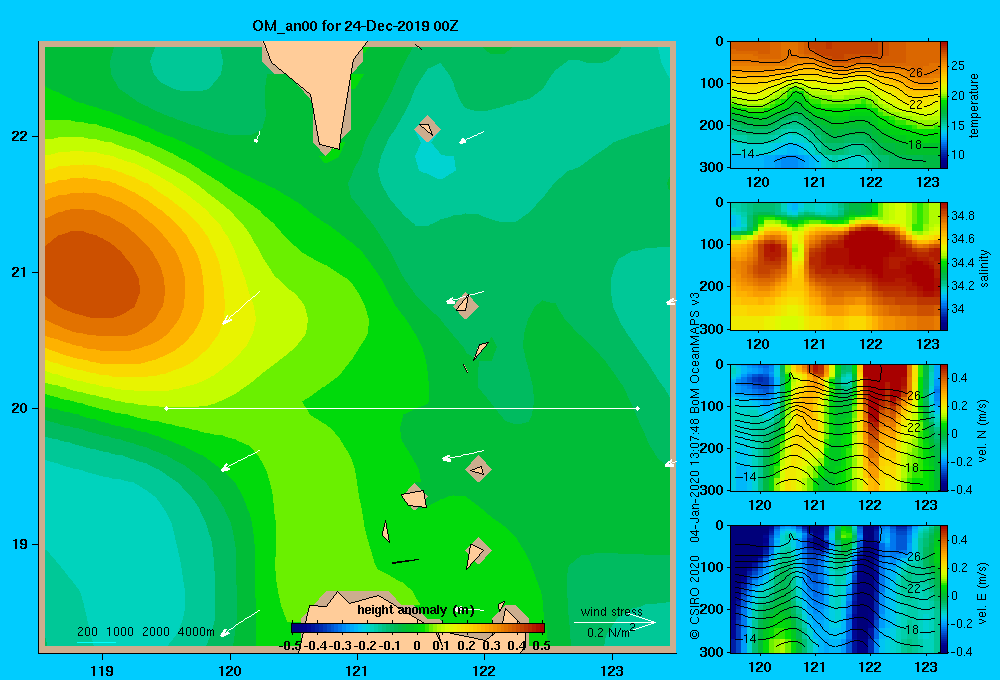Click the eastern endpoint of the white section line
Viewport: 1000px width, 680px height.
pos(638,408)
